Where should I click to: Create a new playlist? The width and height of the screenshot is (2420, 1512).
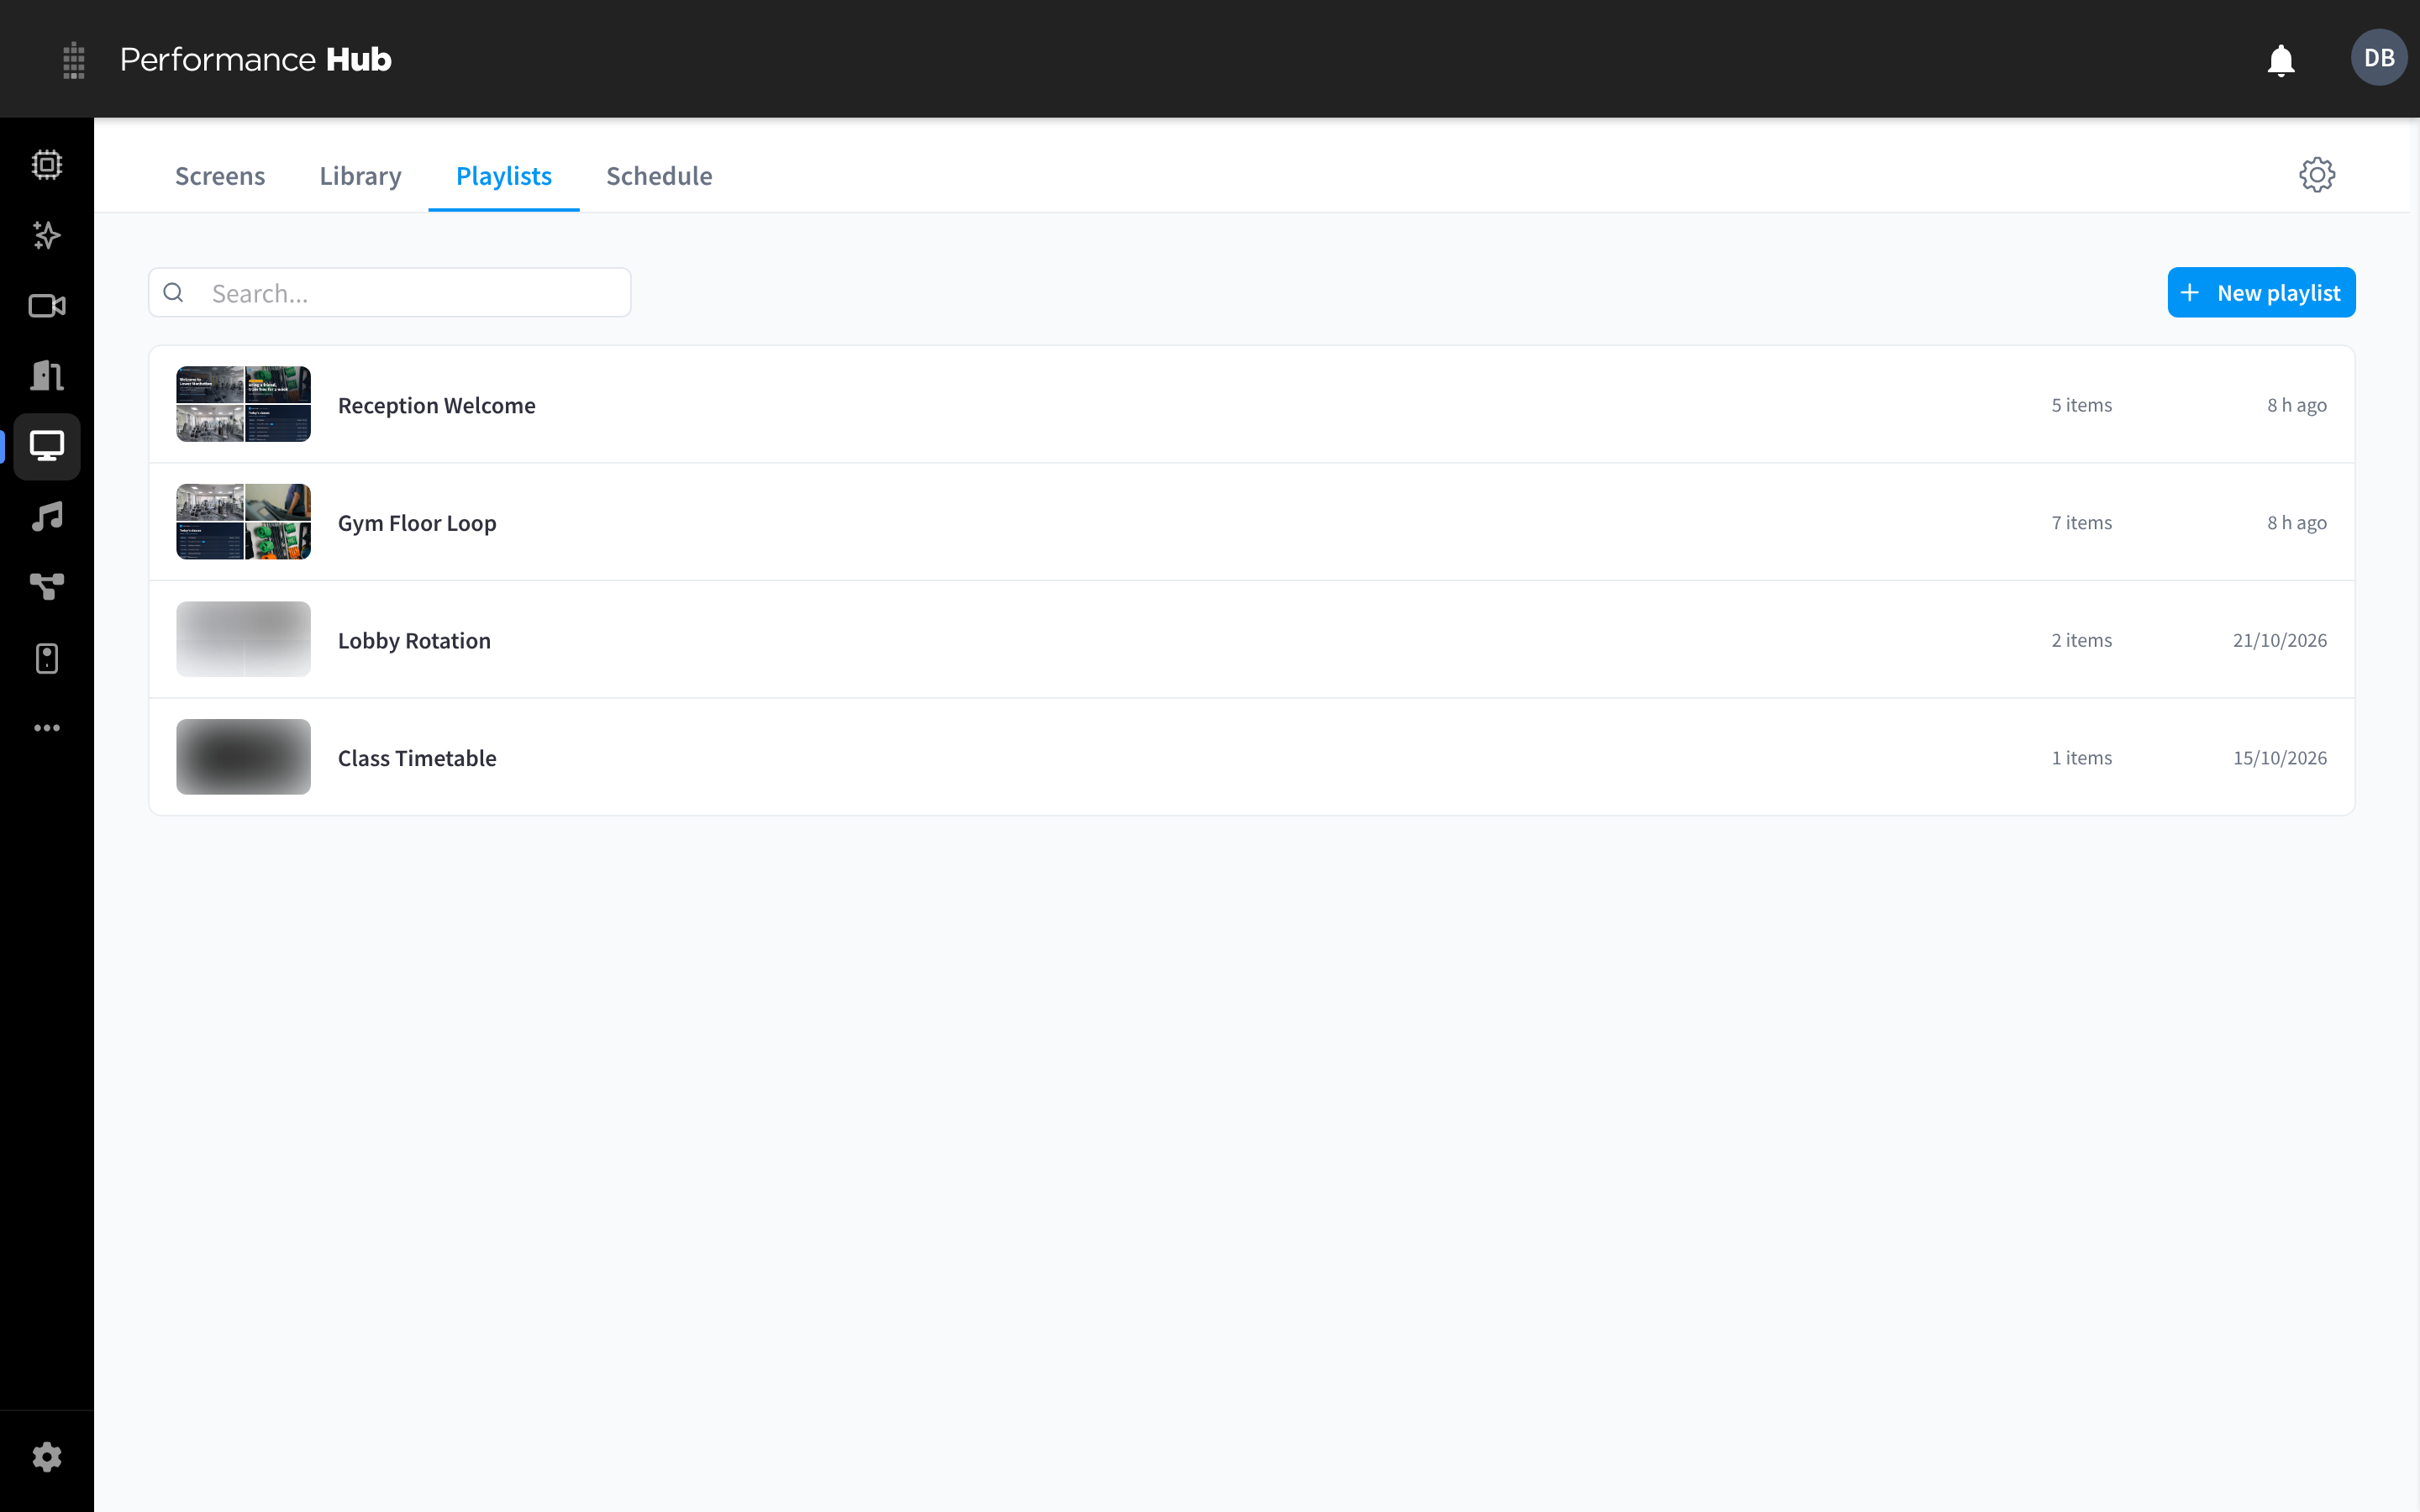2261,292
